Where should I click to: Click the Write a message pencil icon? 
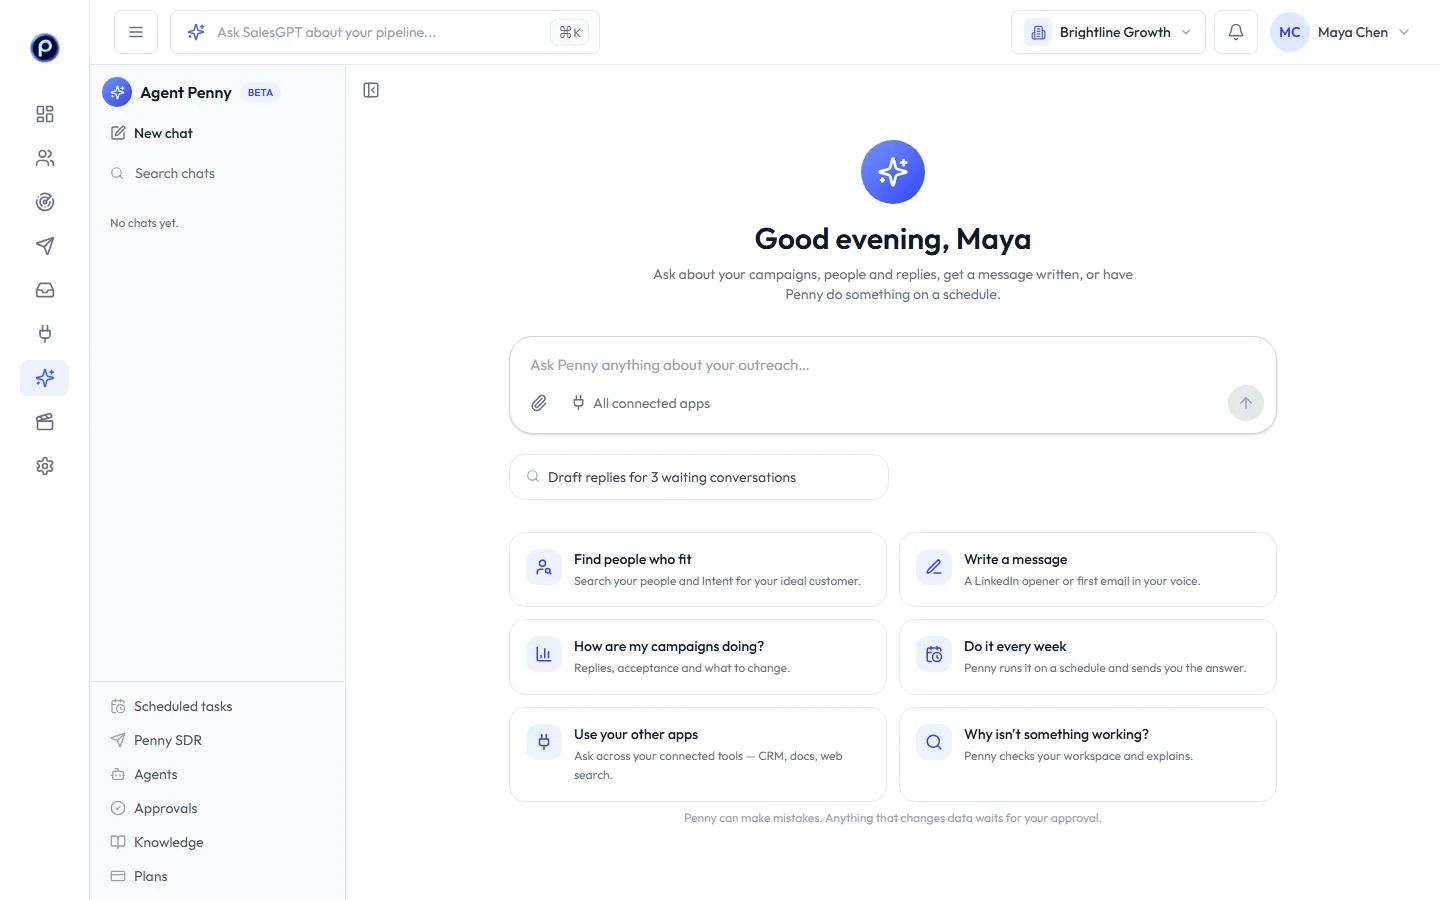[934, 567]
